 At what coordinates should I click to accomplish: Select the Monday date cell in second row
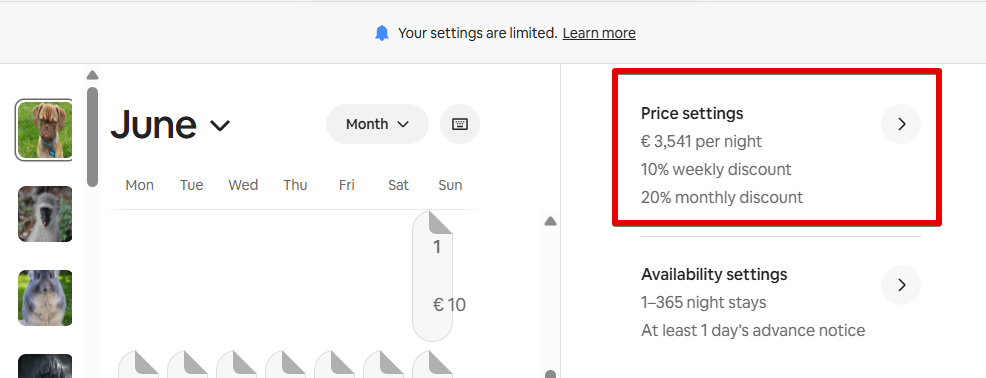(138, 364)
